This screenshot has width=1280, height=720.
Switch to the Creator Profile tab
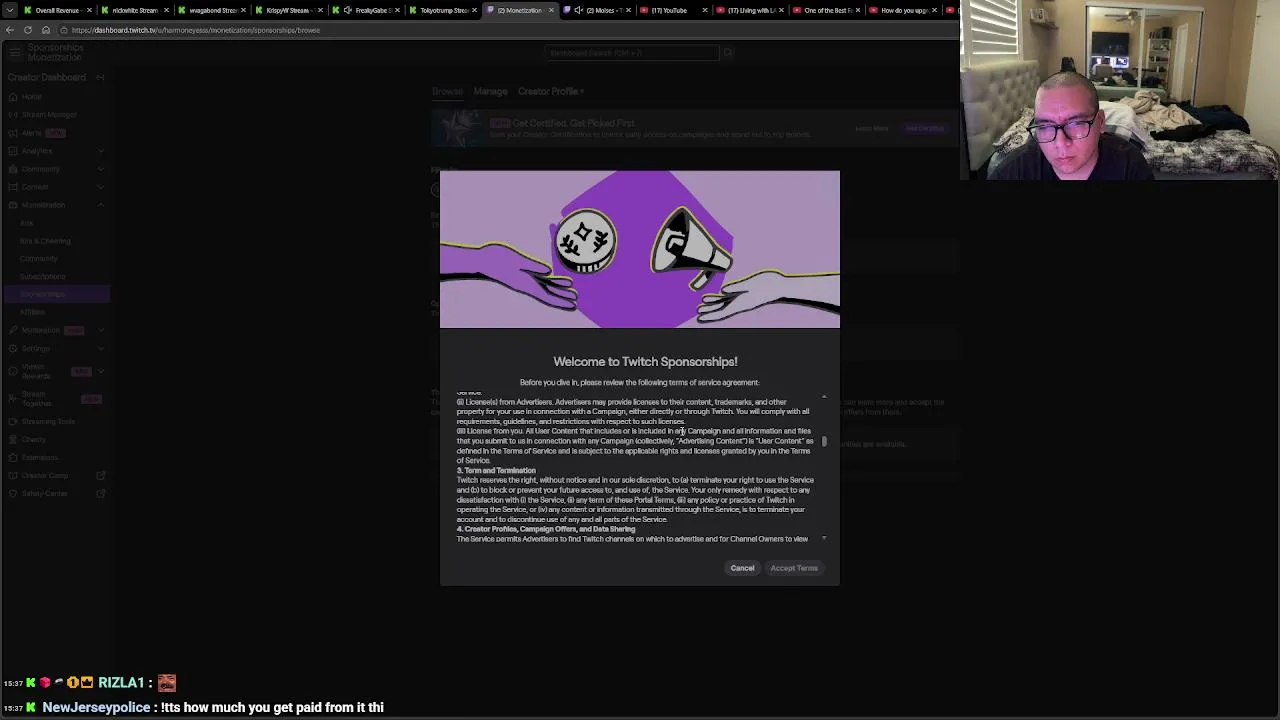pos(549,92)
